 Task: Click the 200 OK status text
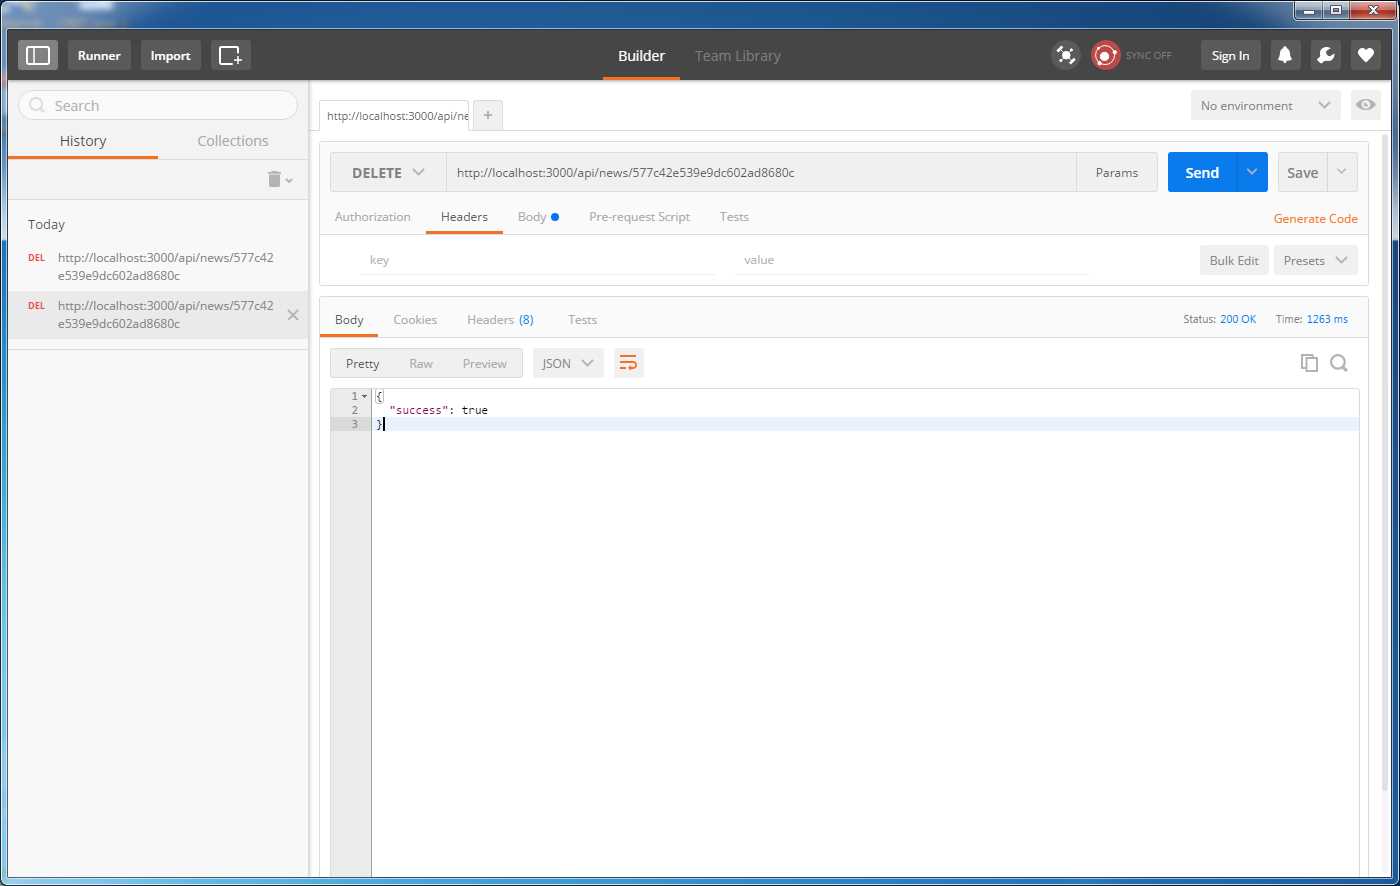tap(1238, 319)
